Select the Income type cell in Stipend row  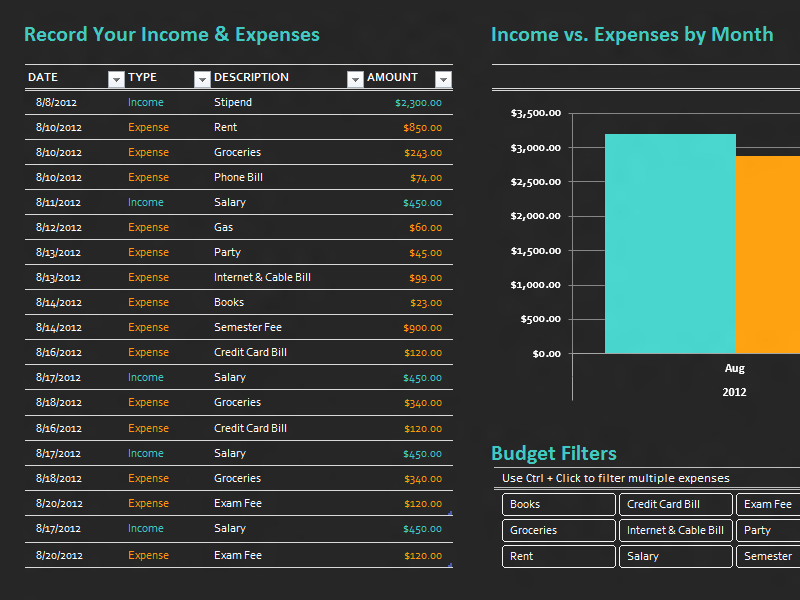(x=145, y=102)
